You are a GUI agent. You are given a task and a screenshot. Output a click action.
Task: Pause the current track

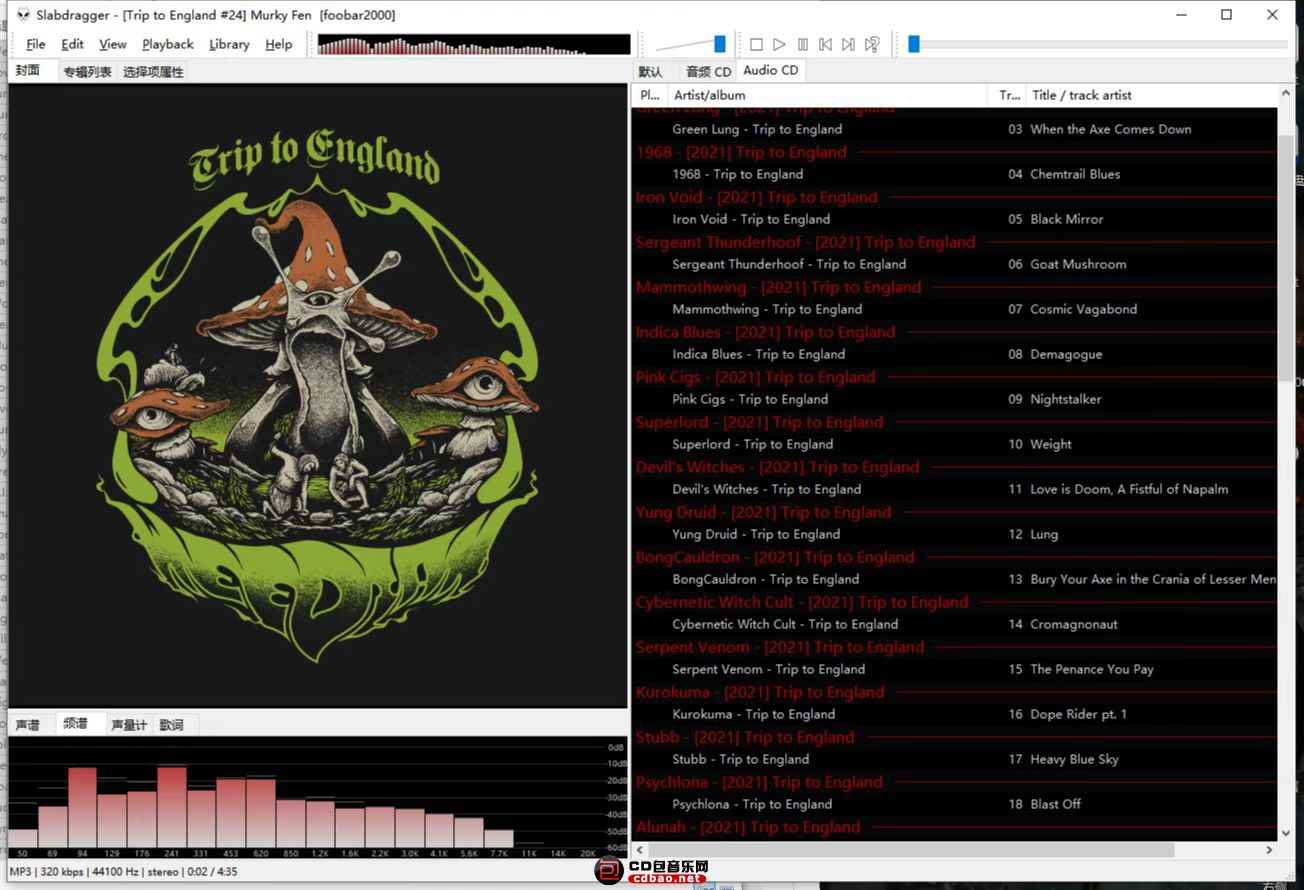click(x=802, y=44)
